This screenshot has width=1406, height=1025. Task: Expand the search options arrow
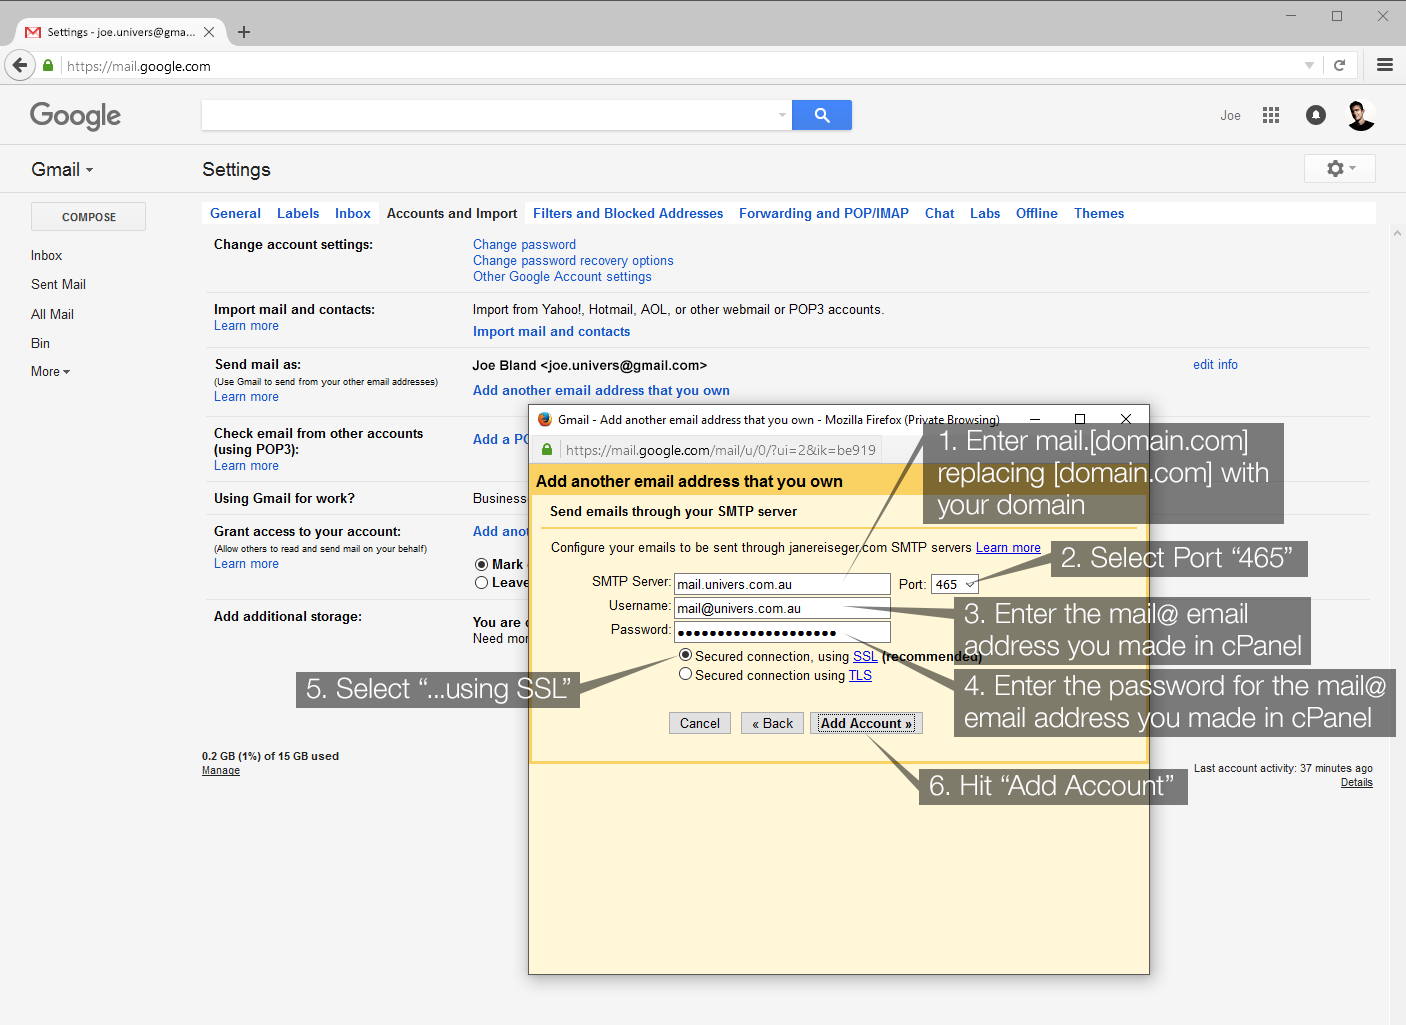click(782, 115)
